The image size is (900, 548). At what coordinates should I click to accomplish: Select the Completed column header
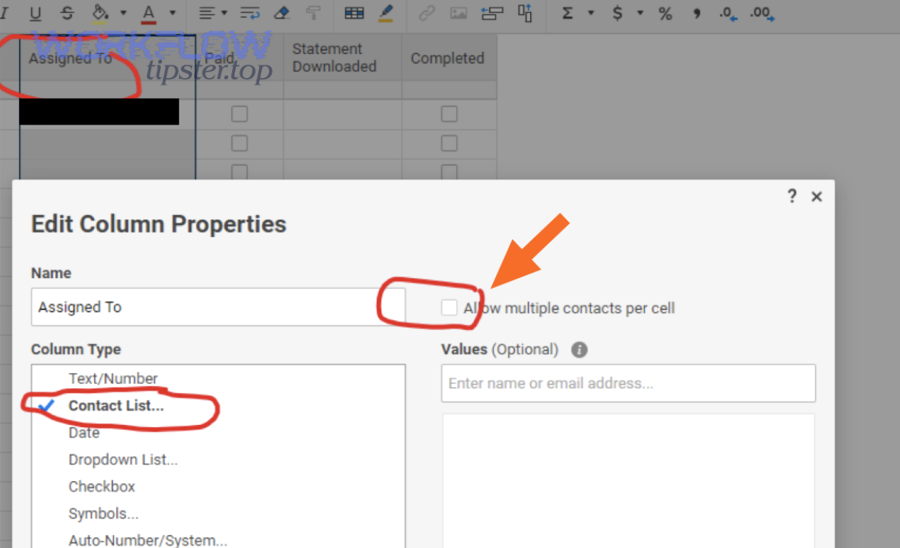(x=449, y=58)
